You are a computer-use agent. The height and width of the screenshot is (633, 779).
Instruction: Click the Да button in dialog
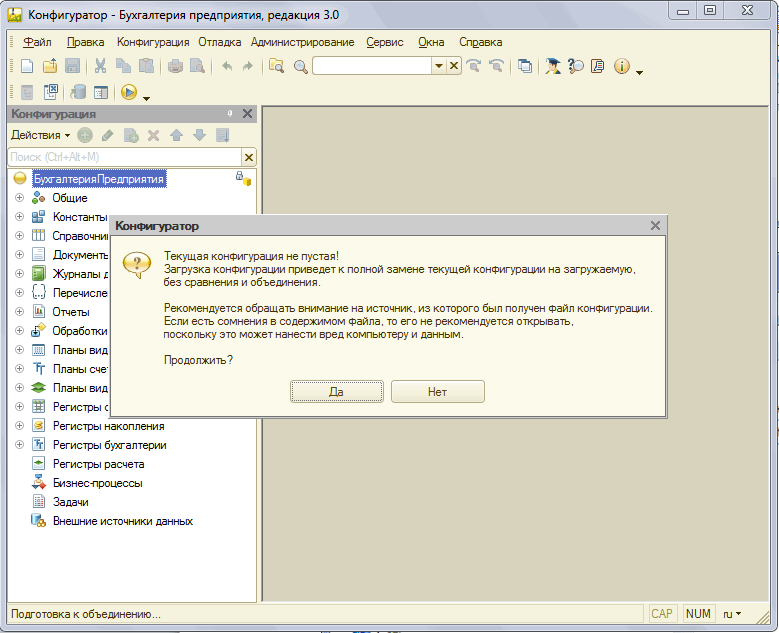coord(336,392)
